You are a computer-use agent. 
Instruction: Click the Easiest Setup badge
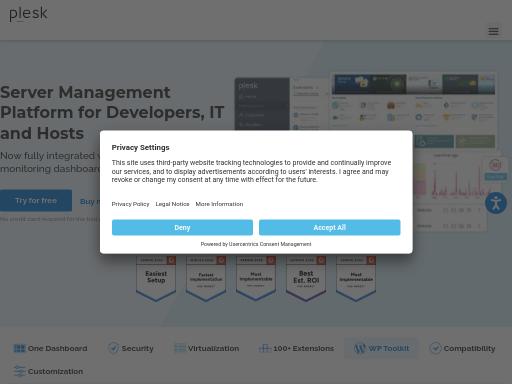[156, 278]
